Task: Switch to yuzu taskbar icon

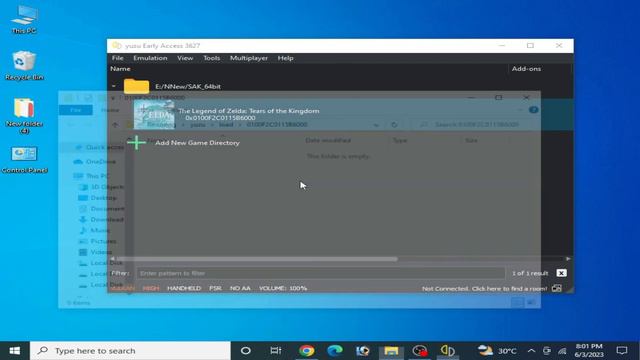Action: pyautogui.click(x=448, y=351)
